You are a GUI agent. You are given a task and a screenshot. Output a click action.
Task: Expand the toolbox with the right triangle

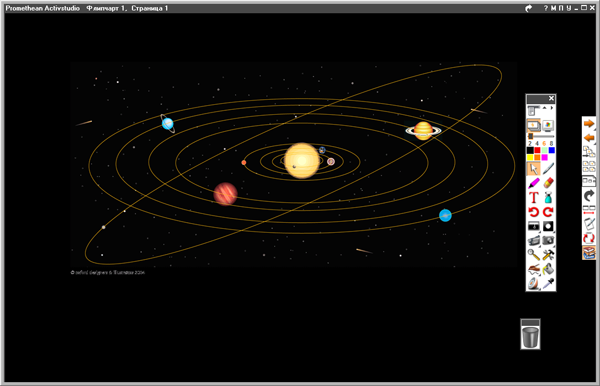pos(552,108)
